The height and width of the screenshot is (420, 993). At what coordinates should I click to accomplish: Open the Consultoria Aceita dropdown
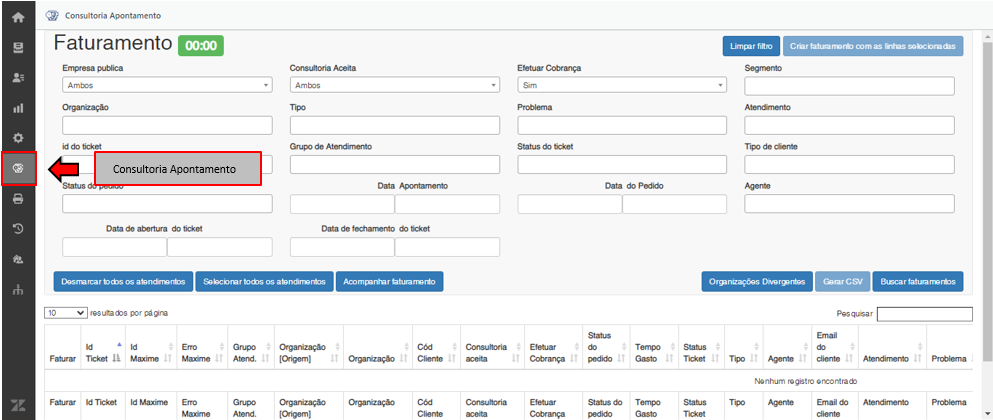point(394,86)
